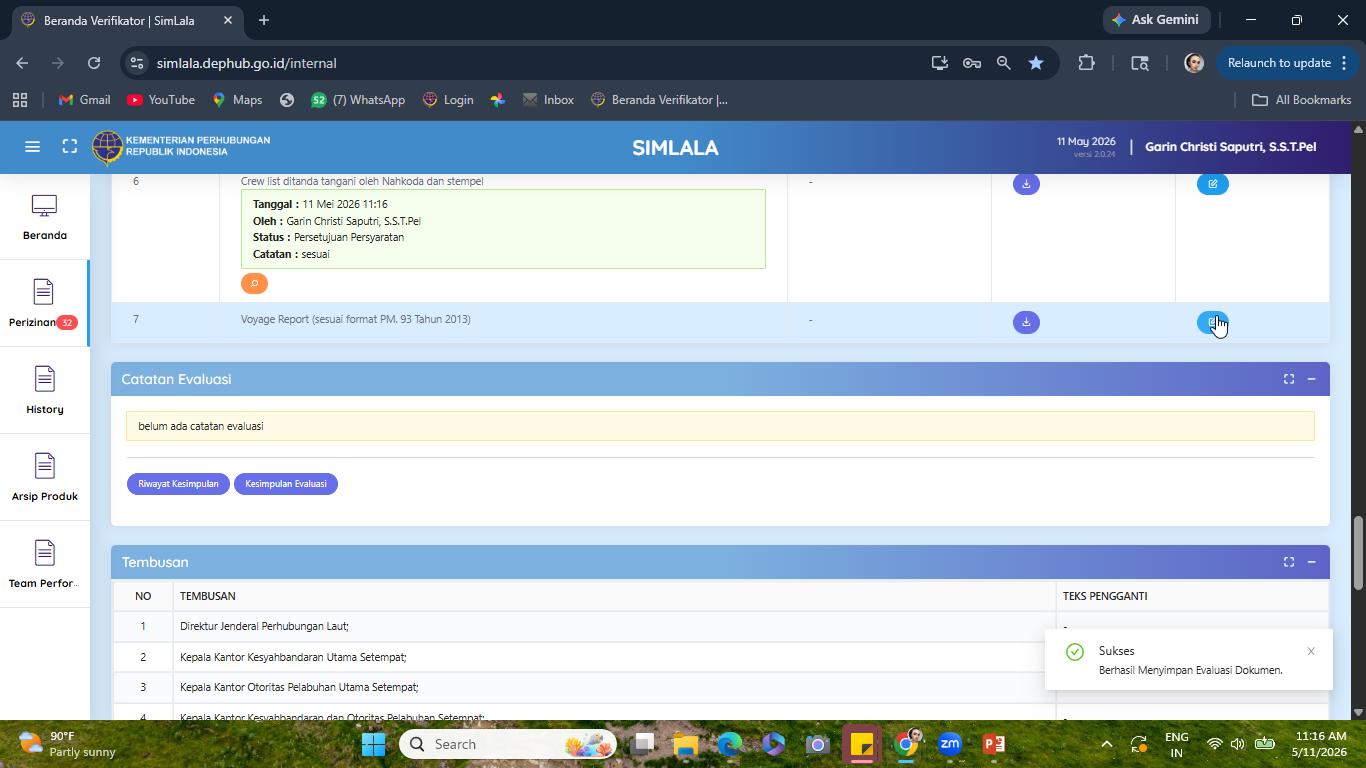Open the Windows Start menu

374,744
